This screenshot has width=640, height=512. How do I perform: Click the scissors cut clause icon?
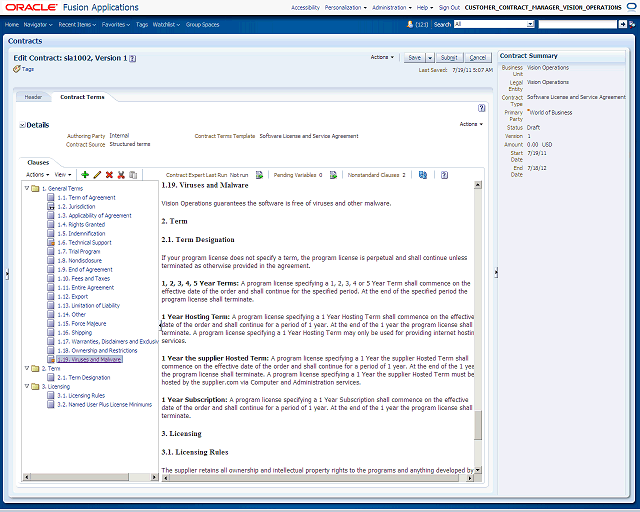pos(121,175)
